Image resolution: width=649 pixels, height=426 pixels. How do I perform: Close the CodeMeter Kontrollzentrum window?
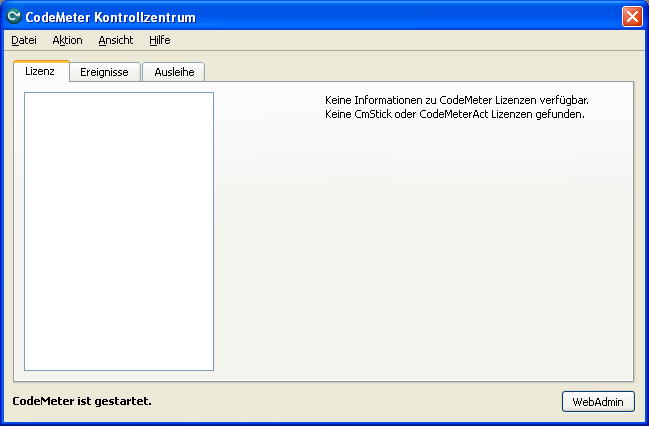coord(631,17)
